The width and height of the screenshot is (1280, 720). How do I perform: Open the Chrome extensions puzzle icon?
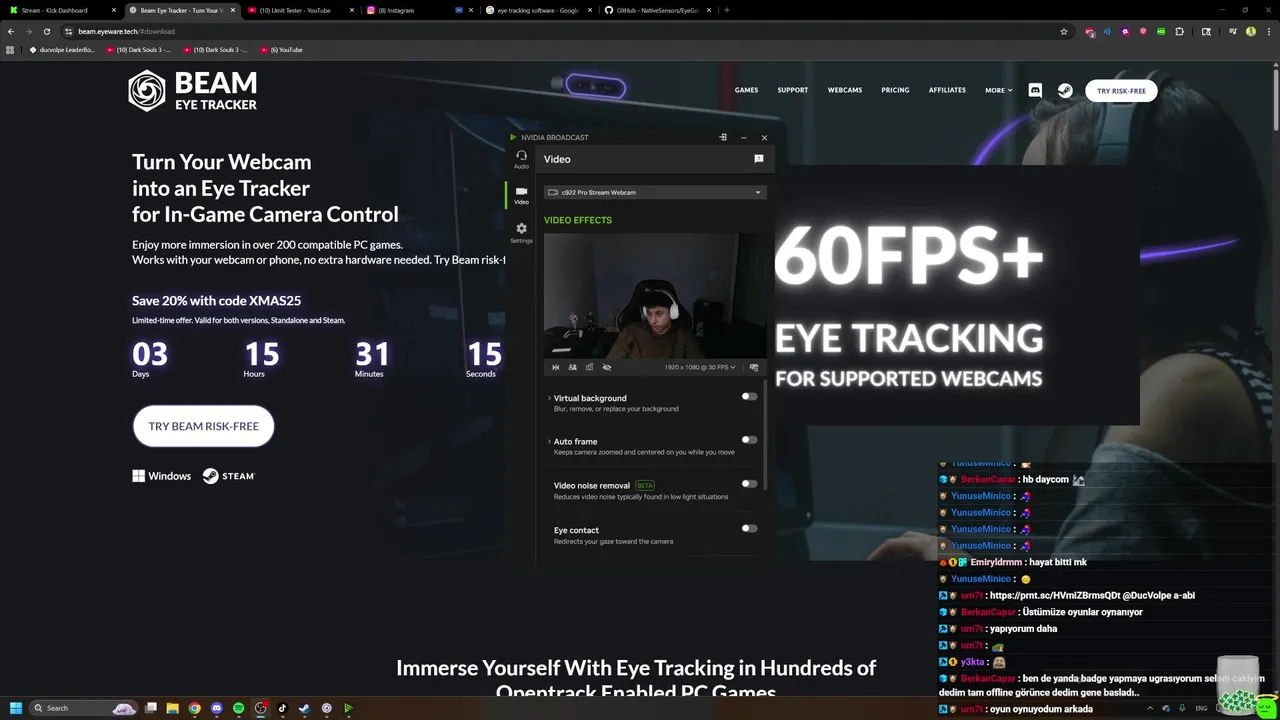click(1179, 31)
